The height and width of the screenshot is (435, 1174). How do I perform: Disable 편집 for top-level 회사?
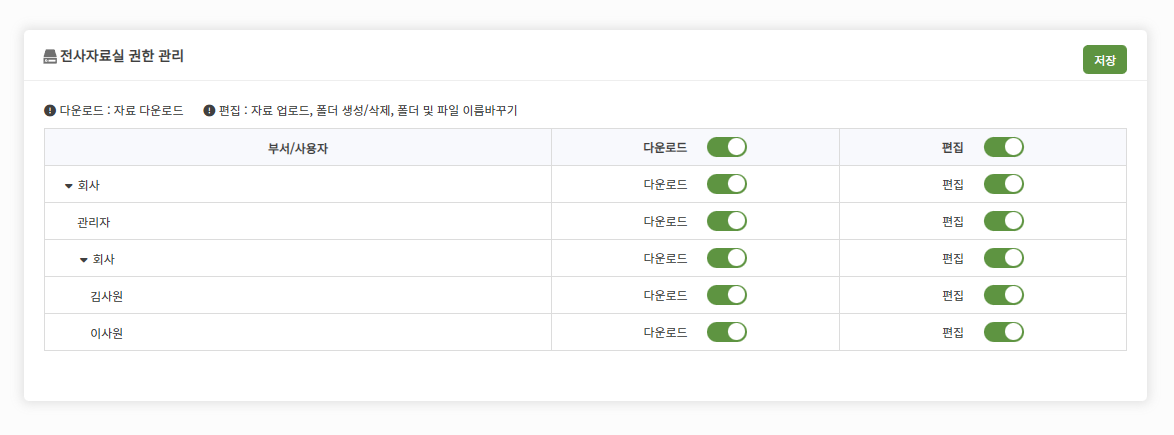click(x=1003, y=184)
